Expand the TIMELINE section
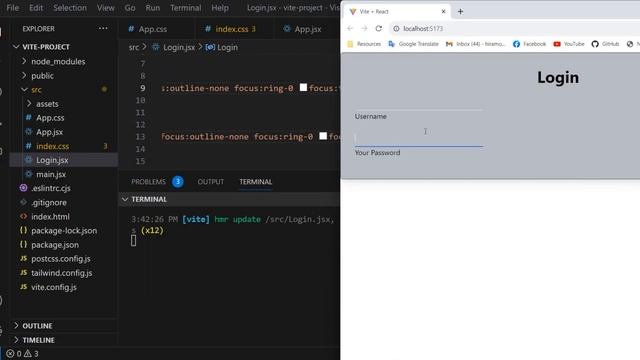The height and width of the screenshot is (360, 640). [38, 340]
